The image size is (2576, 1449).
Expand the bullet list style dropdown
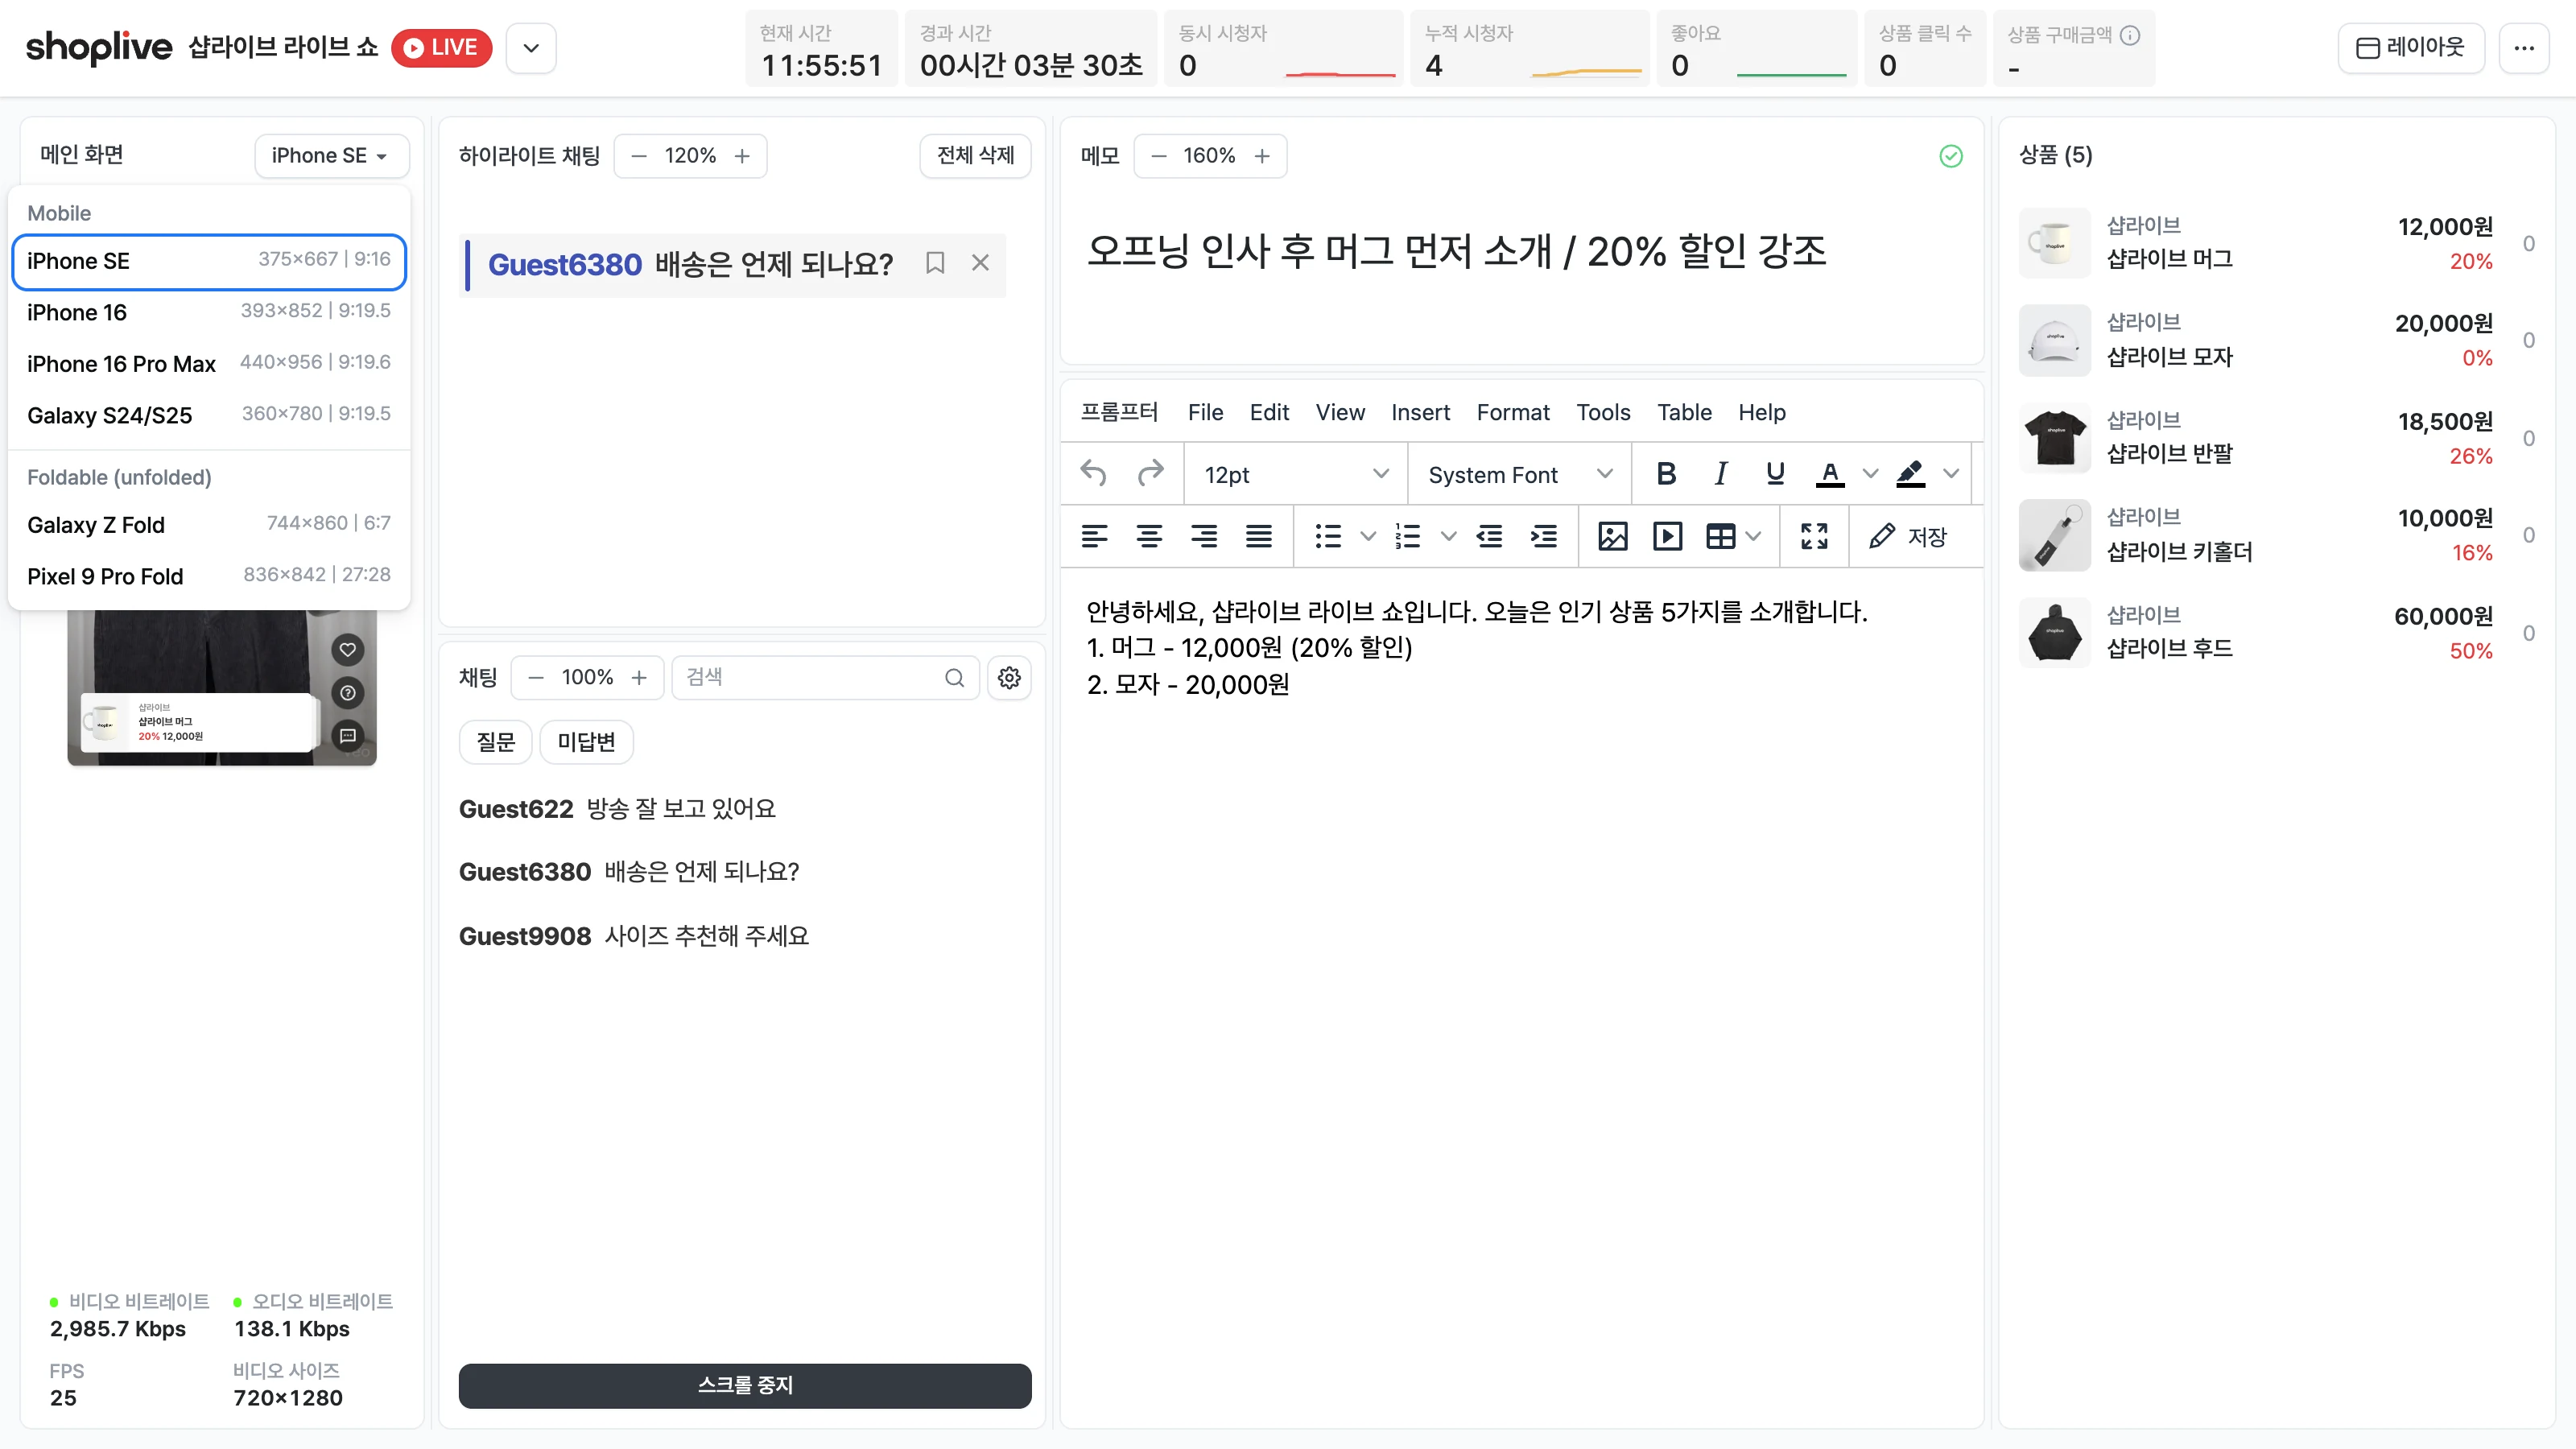pyautogui.click(x=1368, y=537)
